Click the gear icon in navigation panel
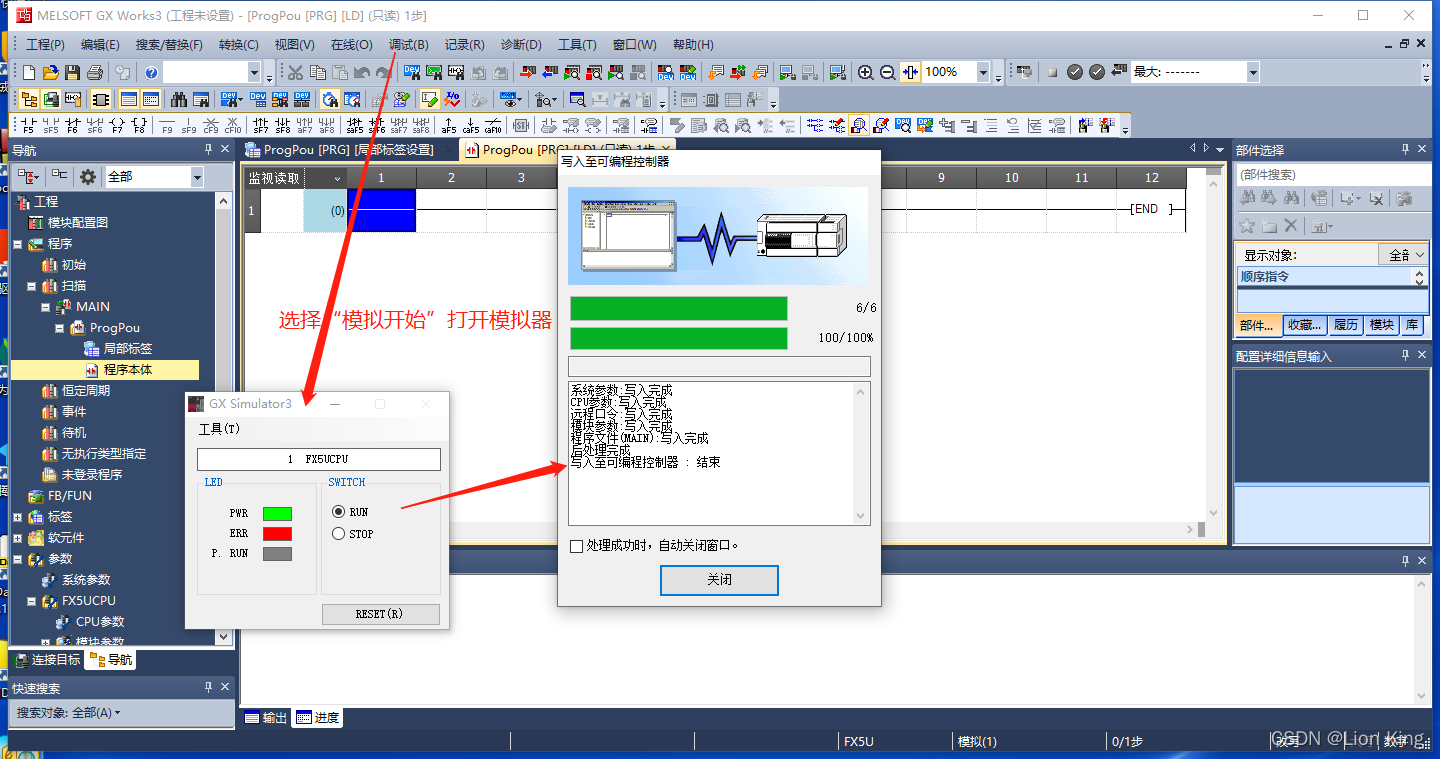Image resolution: width=1440 pixels, height=759 pixels. pos(88,177)
